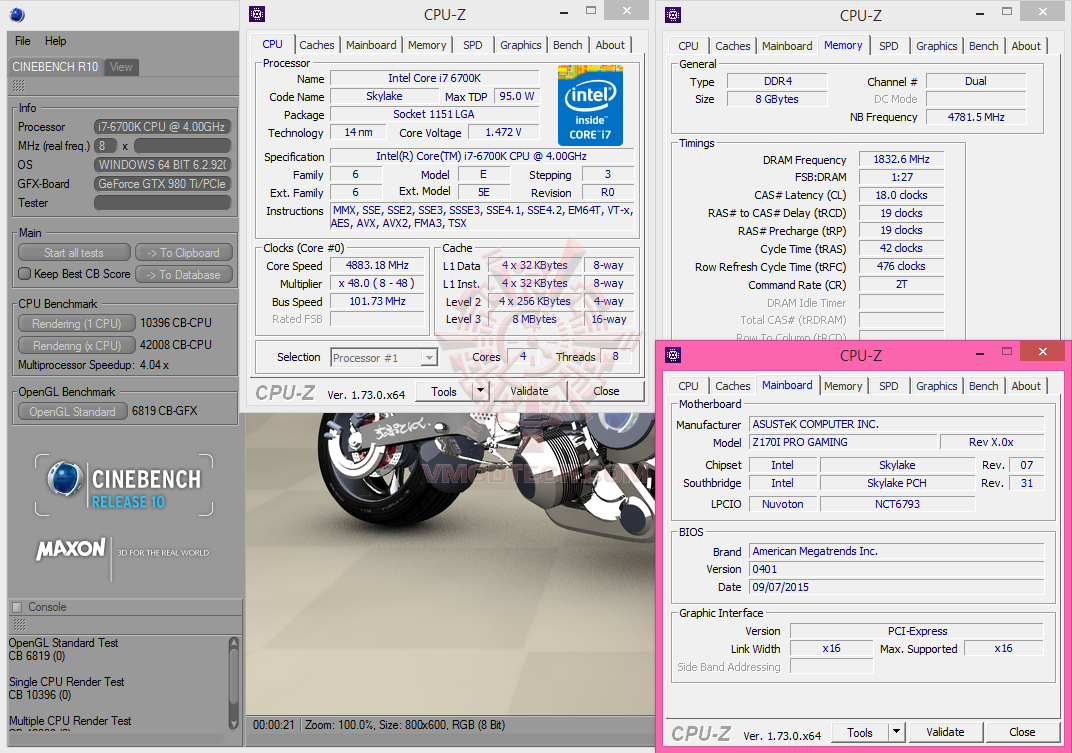The width and height of the screenshot is (1072, 753).
Task: Select About tab in Mainboard window
Action: tap(1026, 386)
